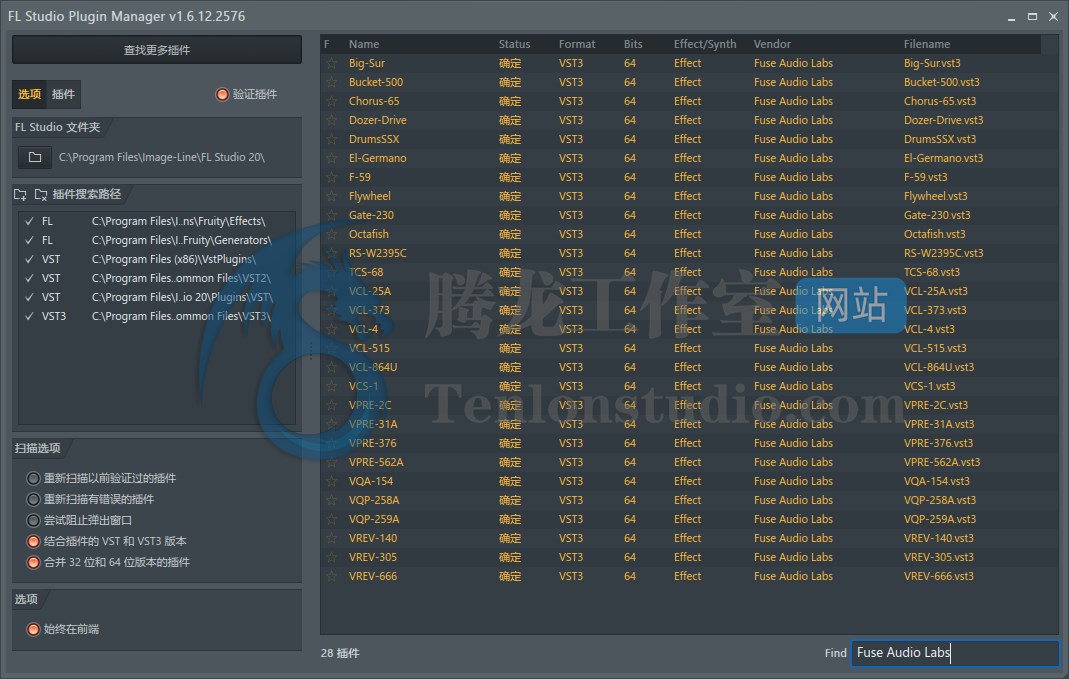Favorite the Bucket-500 plugin star

pyautogui.click(x=331, y=82)
